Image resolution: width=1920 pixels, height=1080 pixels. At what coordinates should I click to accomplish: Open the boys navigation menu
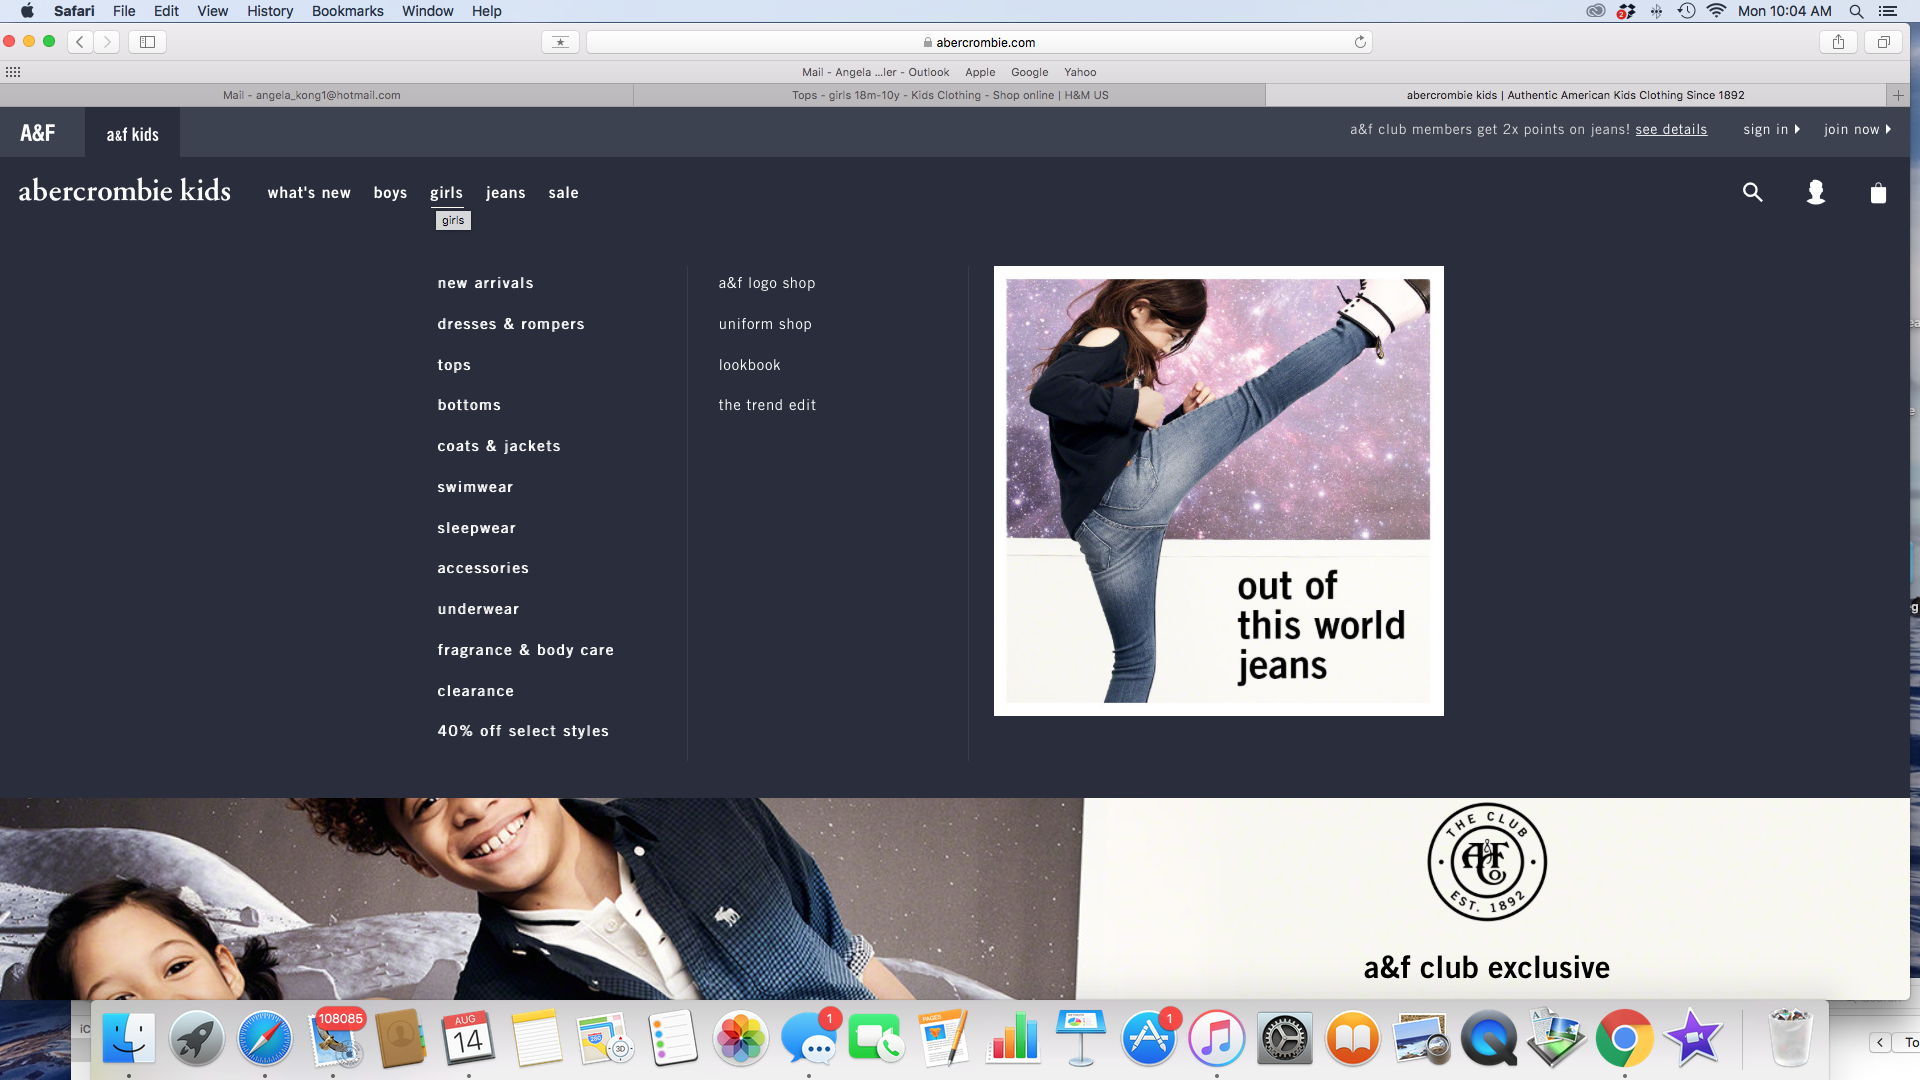point(390,193)
